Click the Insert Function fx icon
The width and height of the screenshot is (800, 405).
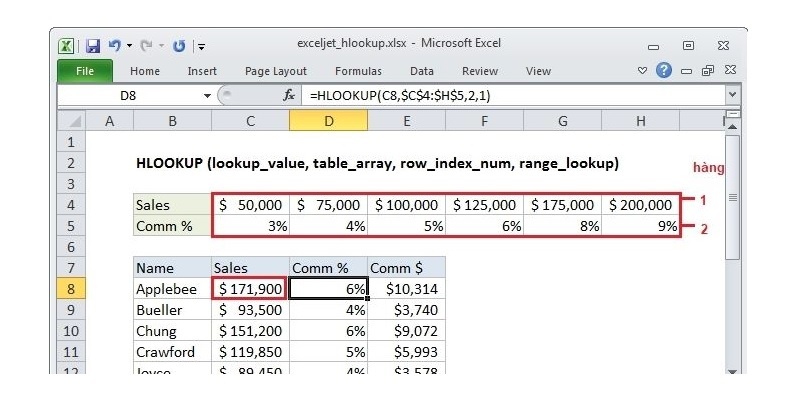[289, 95]
